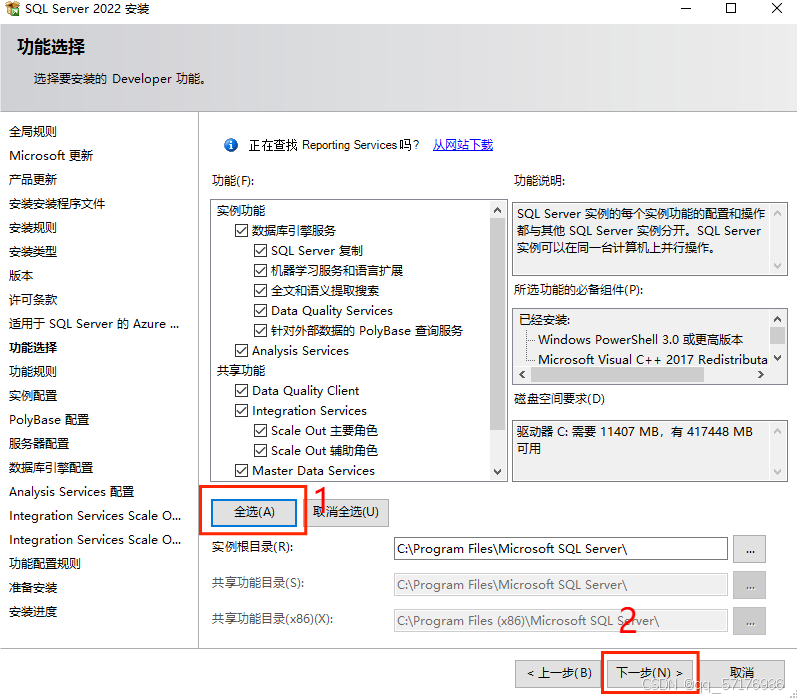Click 功能规则 step in sidebar
The width and height of the screenshot is (797, 698).
click(x=33, y=372)
